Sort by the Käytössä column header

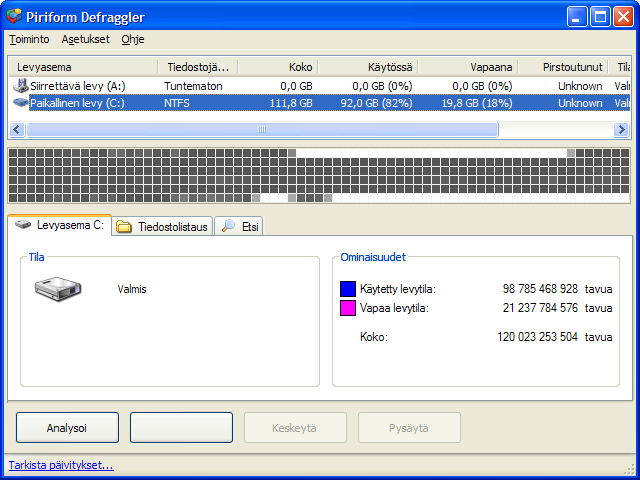pyautogui.click(x=368, y=67)
